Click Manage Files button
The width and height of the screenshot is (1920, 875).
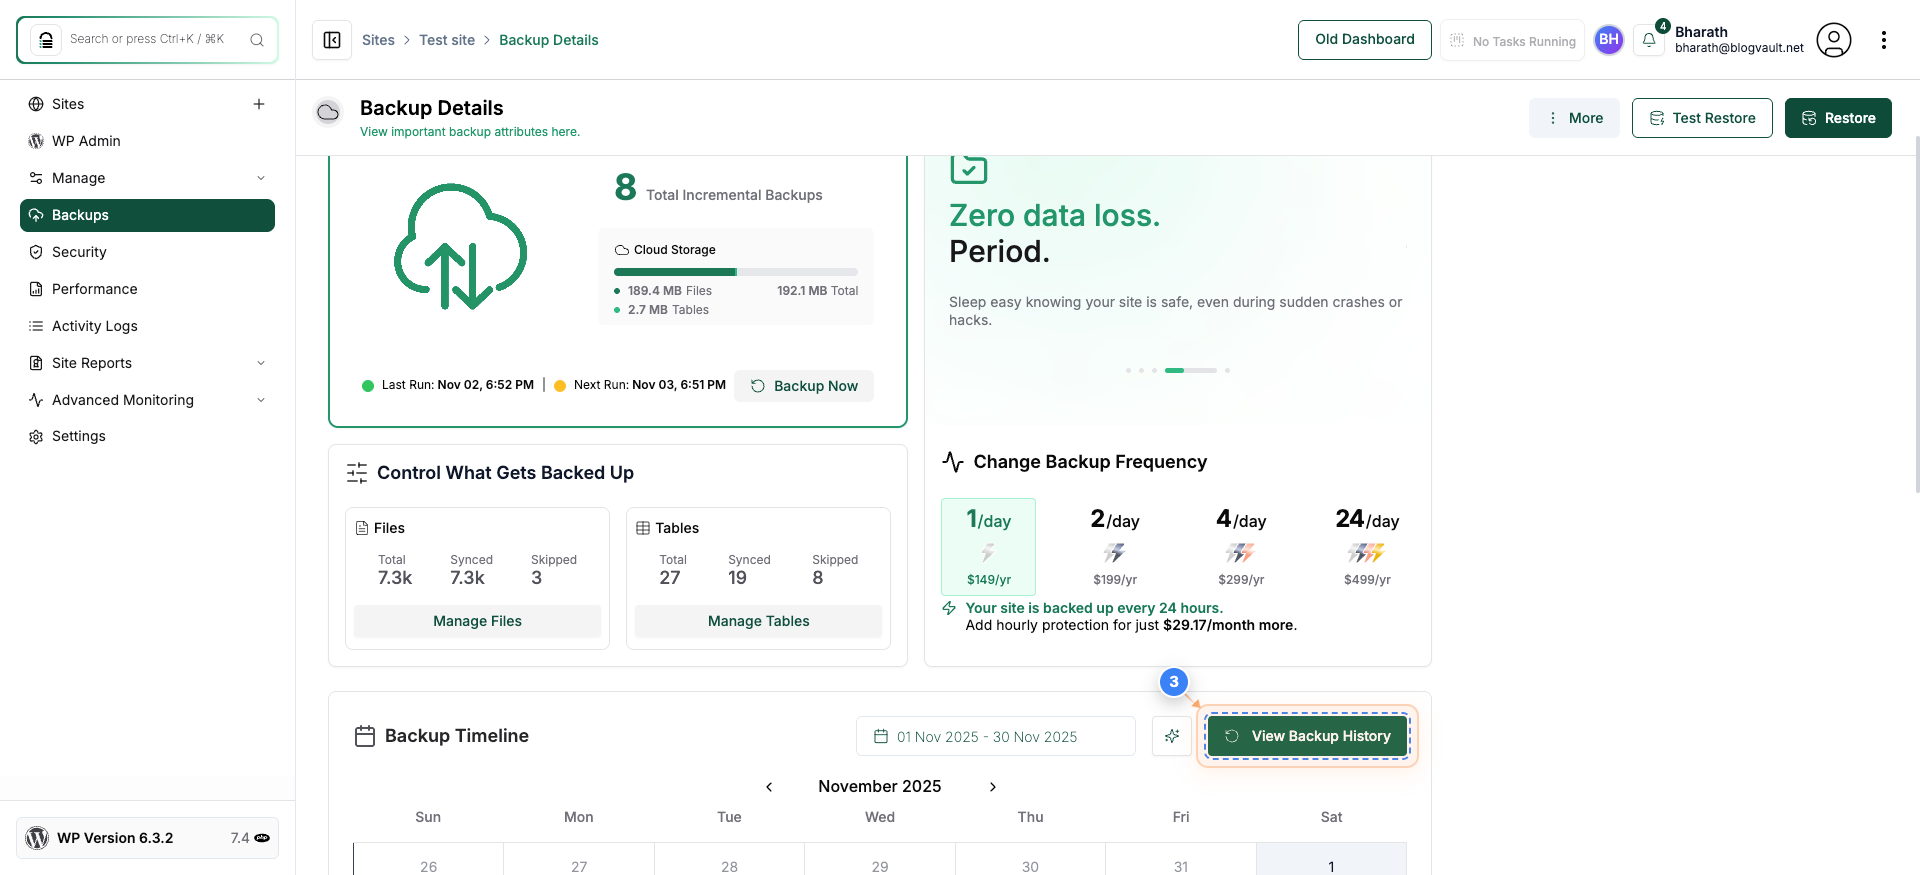pyautogui.click(x=477, y=621)
